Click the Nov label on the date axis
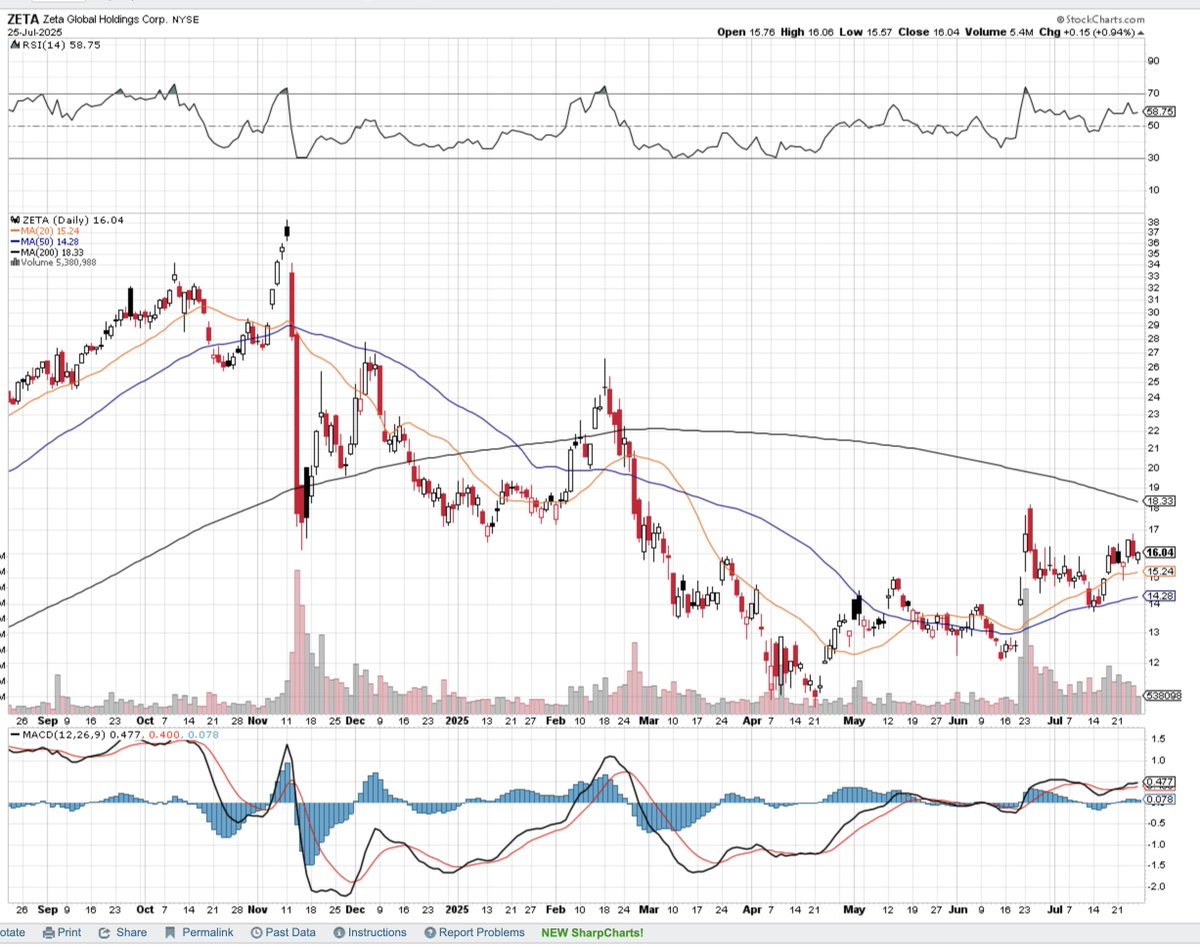The image size is (1200, 947). [258, 719]
